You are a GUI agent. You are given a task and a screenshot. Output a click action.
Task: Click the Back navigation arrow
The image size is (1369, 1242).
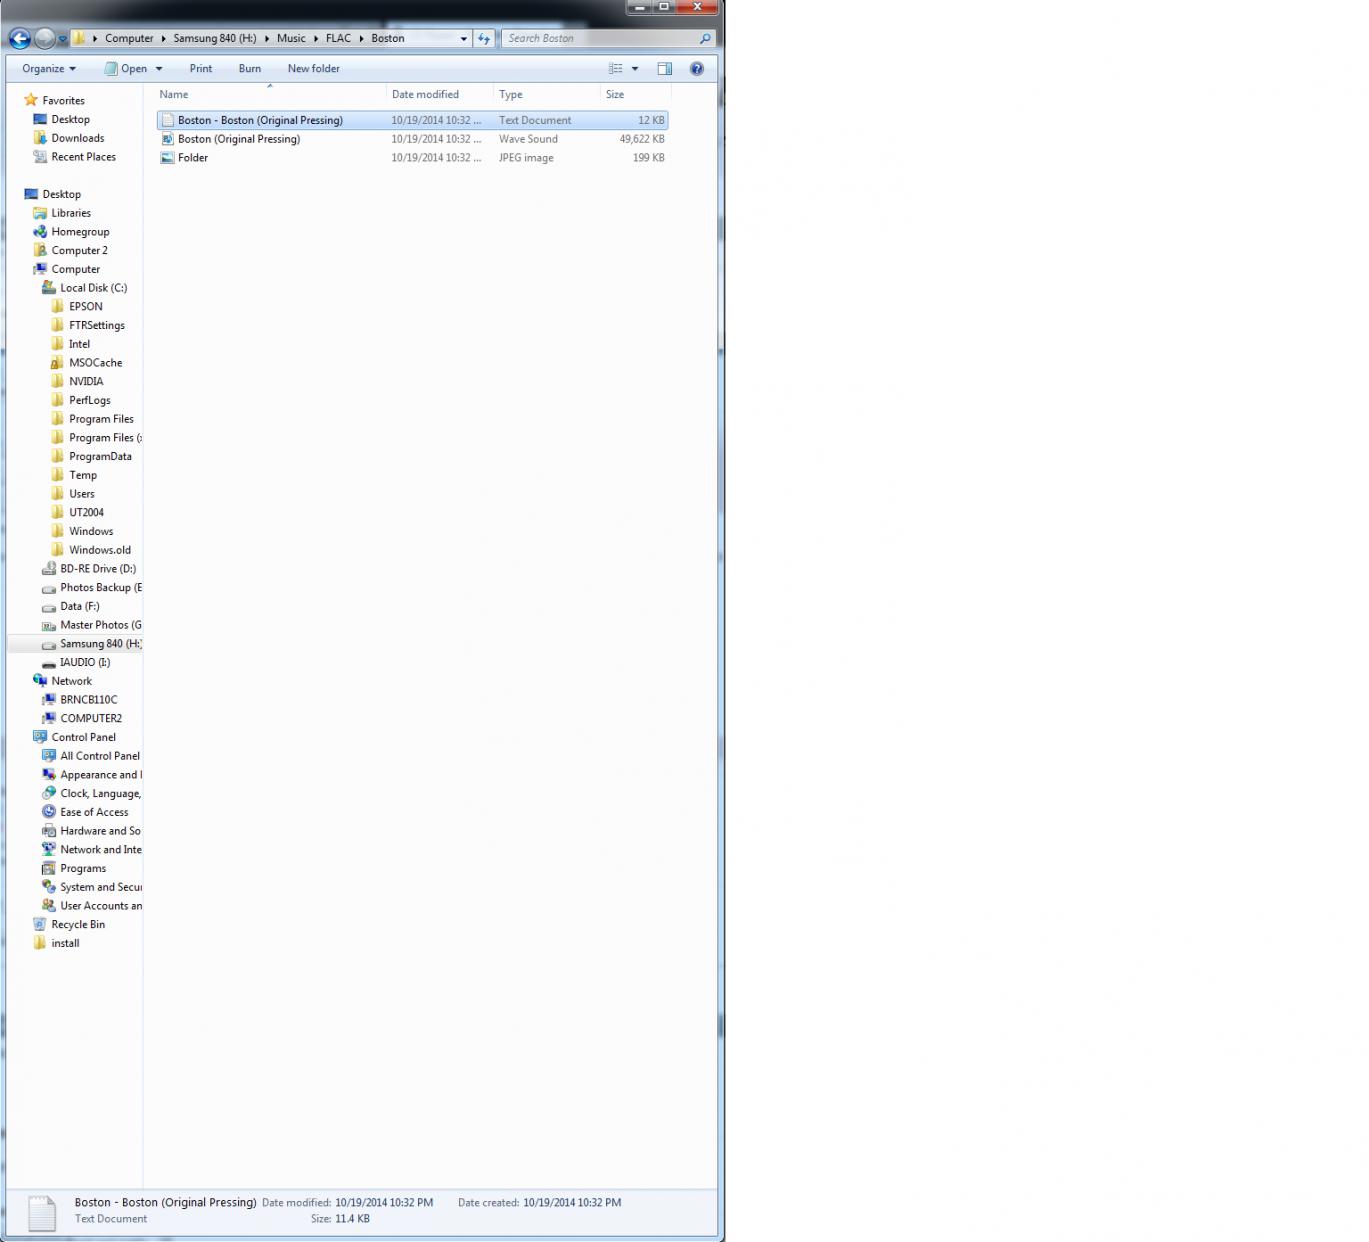click(x=19, y=39)
